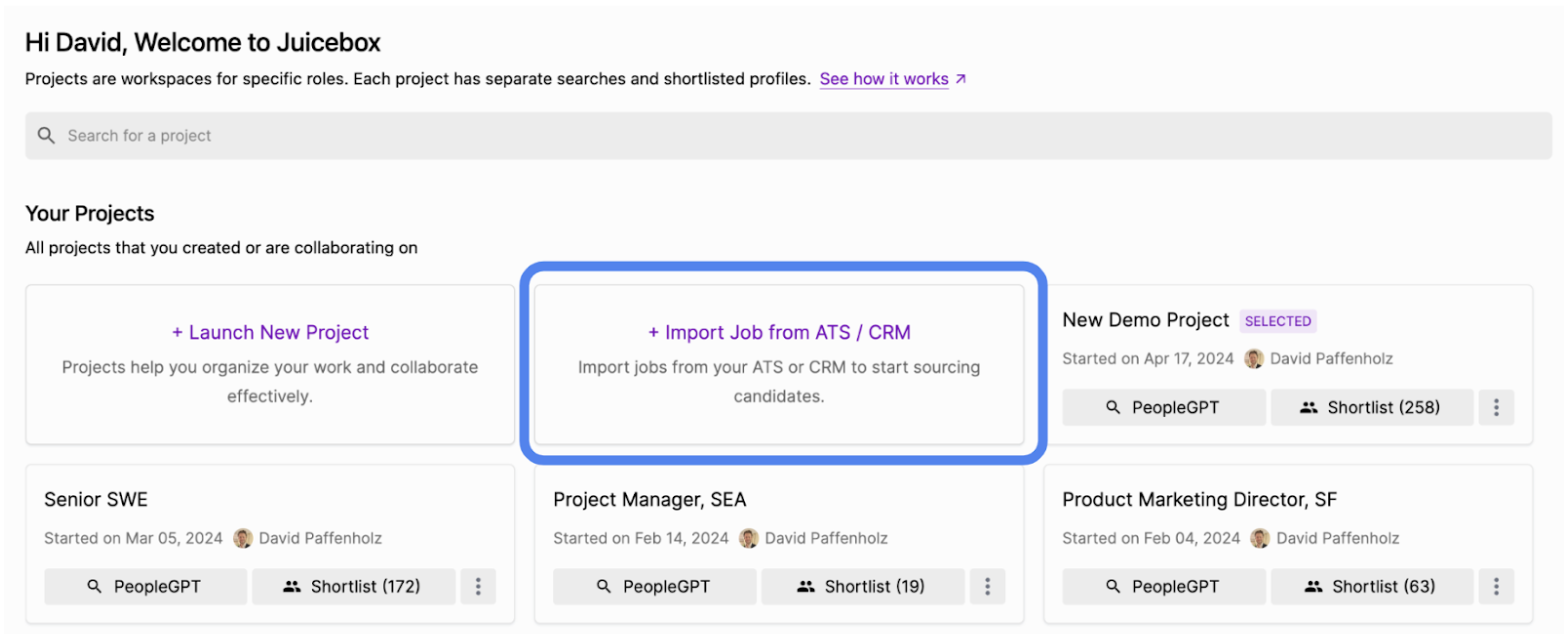Open Shortlist (172) for Senior SWE

pyautogui.click(x=353, y=586)
